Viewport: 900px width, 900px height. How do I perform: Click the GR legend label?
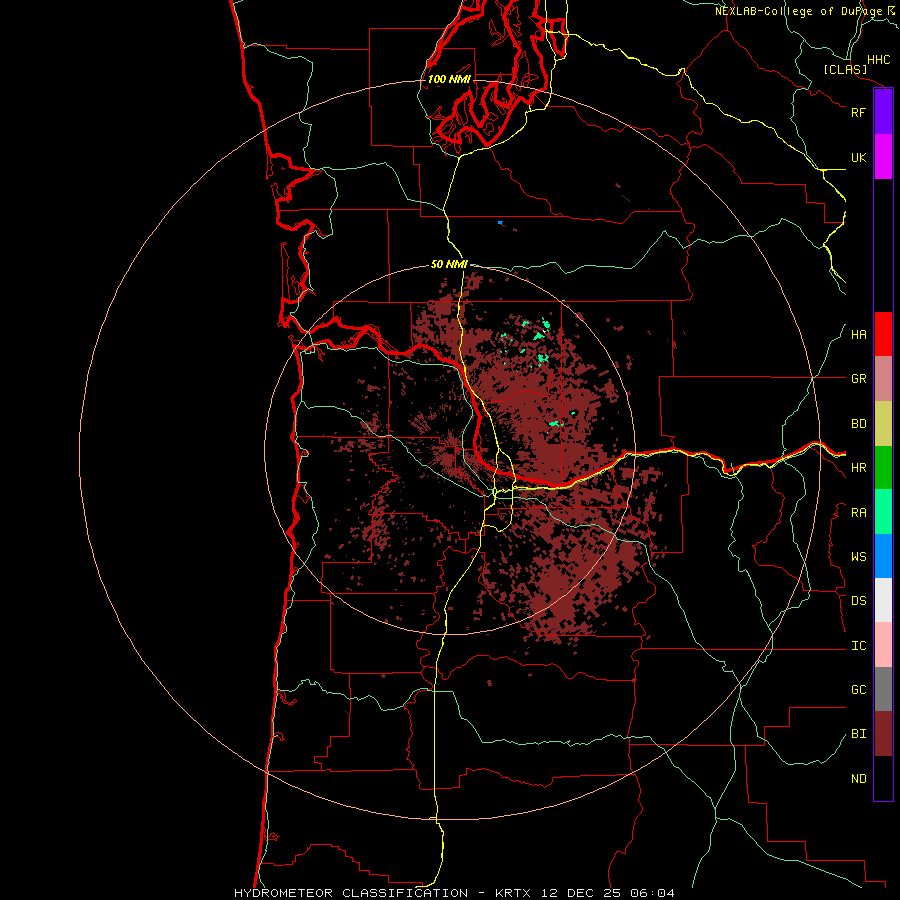click(x=859, y=379)
